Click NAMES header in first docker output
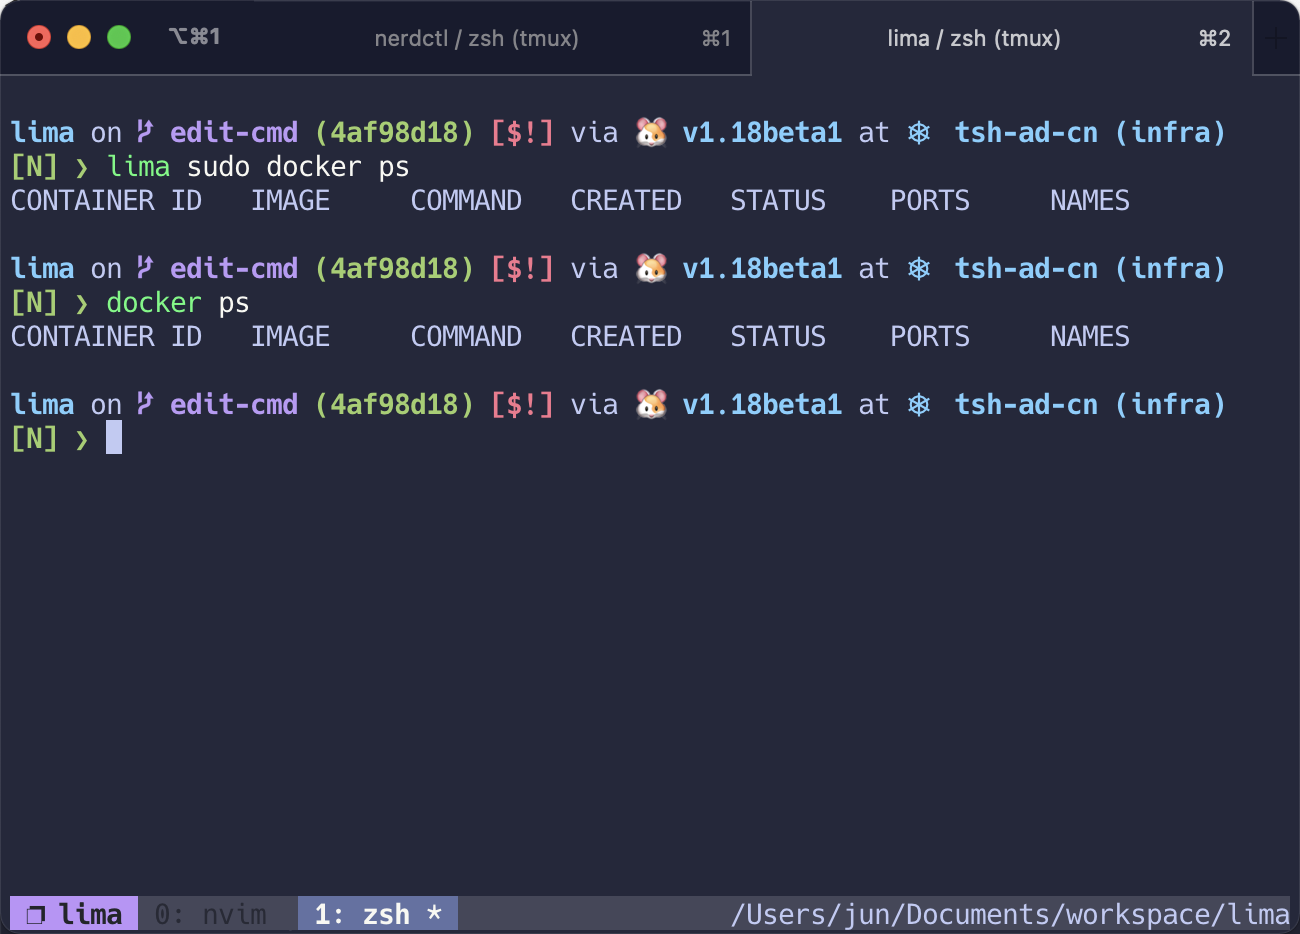This screenshot has height=934, width=1300. 1090,200
